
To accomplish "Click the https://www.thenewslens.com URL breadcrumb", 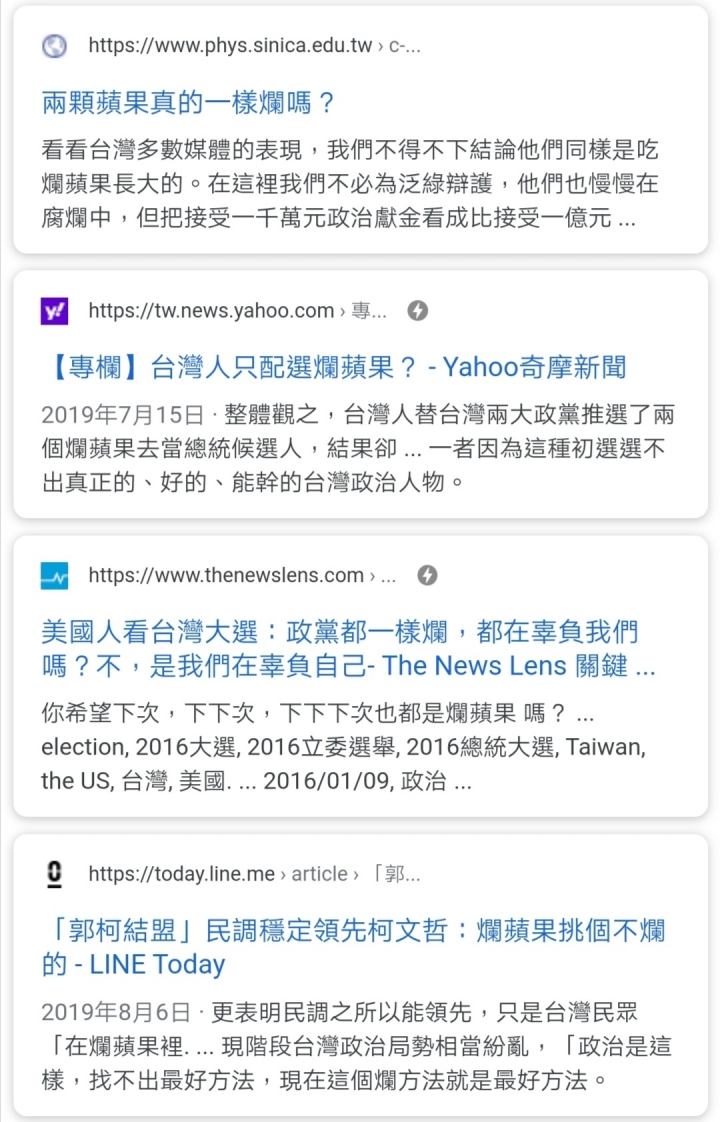I will coord(226,575).
